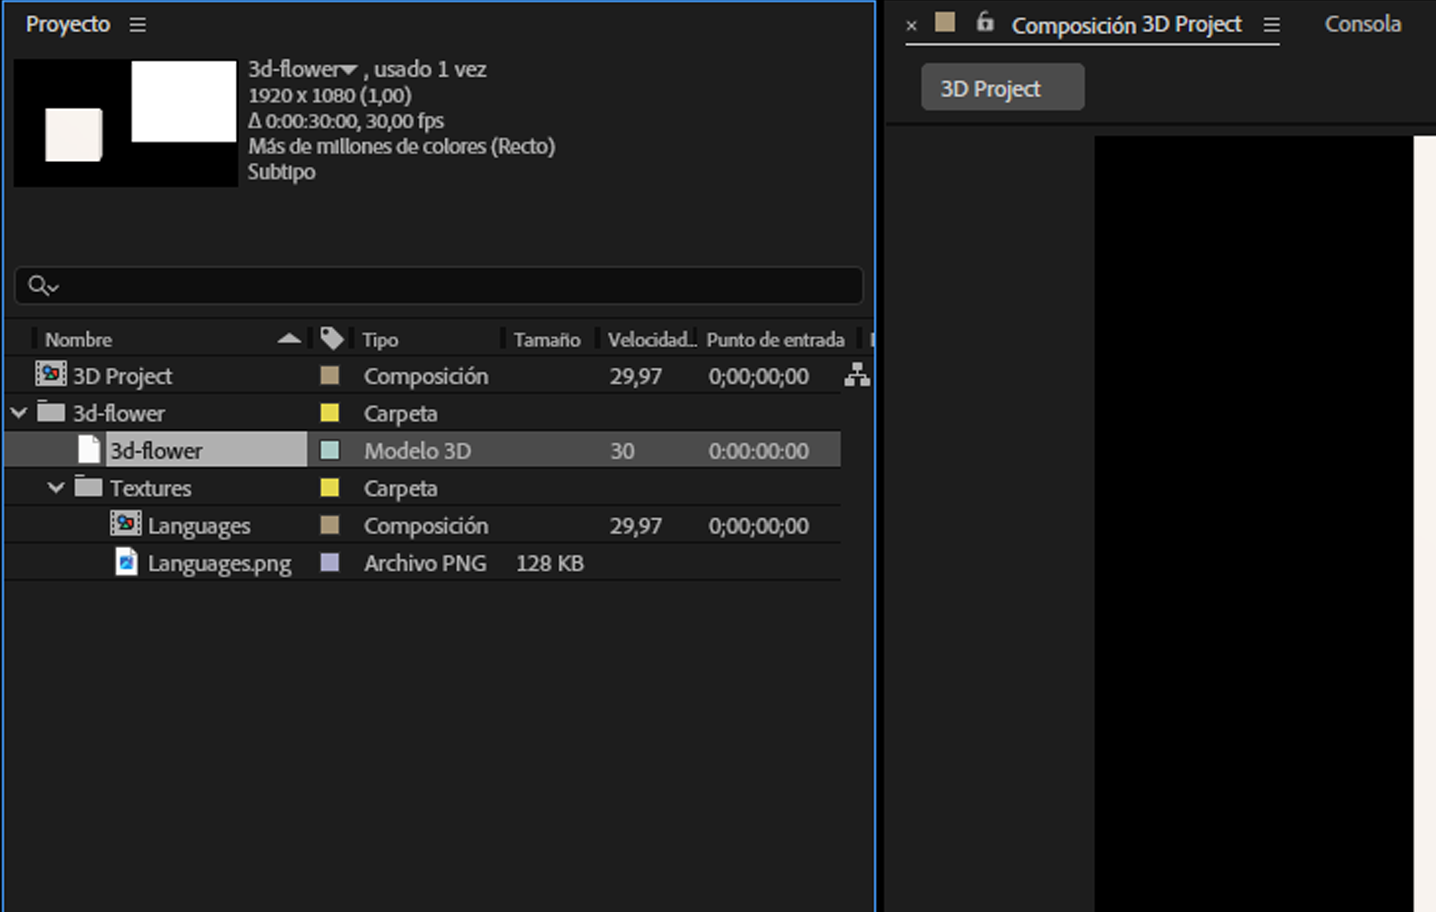Close the Composición 3D Project tab
Viewport: 1436px width, 912px height.
click(911, 26)
